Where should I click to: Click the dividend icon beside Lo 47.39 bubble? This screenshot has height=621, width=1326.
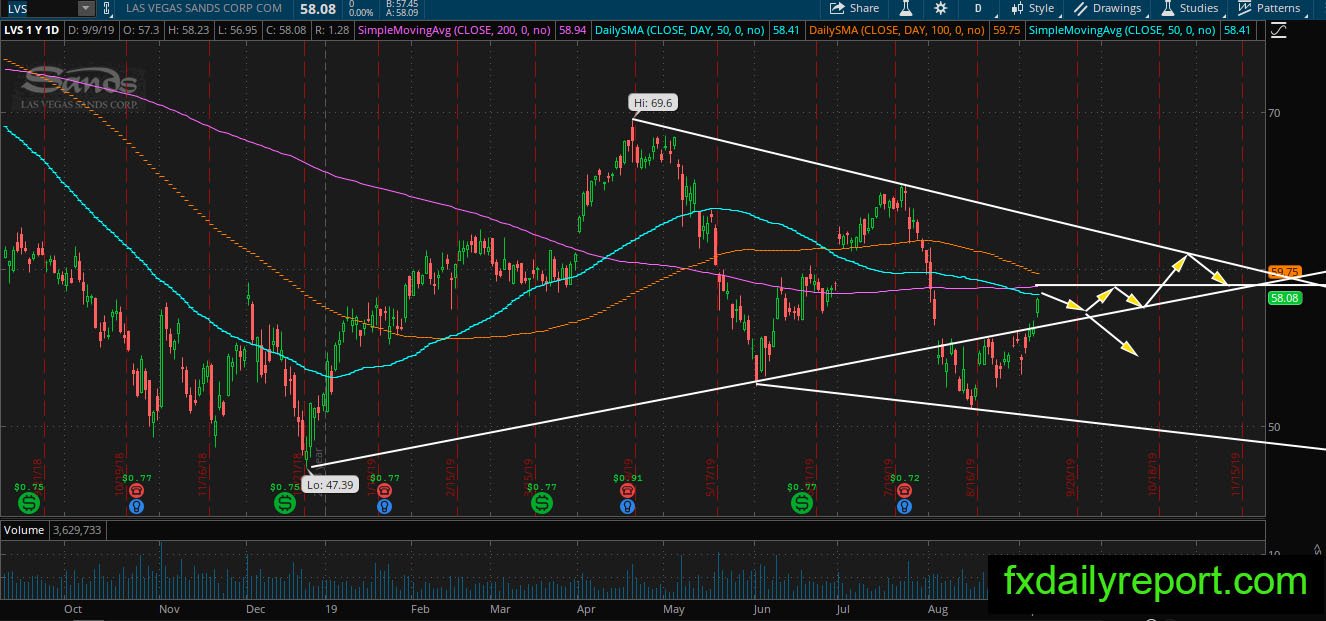click(285, 502)
